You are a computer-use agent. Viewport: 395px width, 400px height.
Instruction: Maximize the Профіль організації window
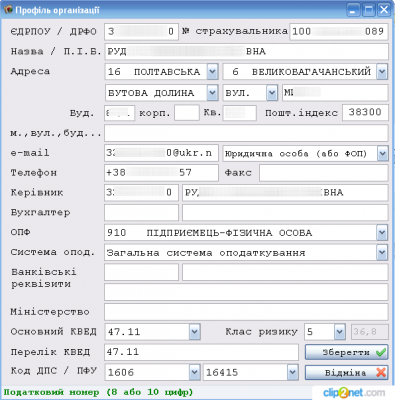[x=369, y=10]
